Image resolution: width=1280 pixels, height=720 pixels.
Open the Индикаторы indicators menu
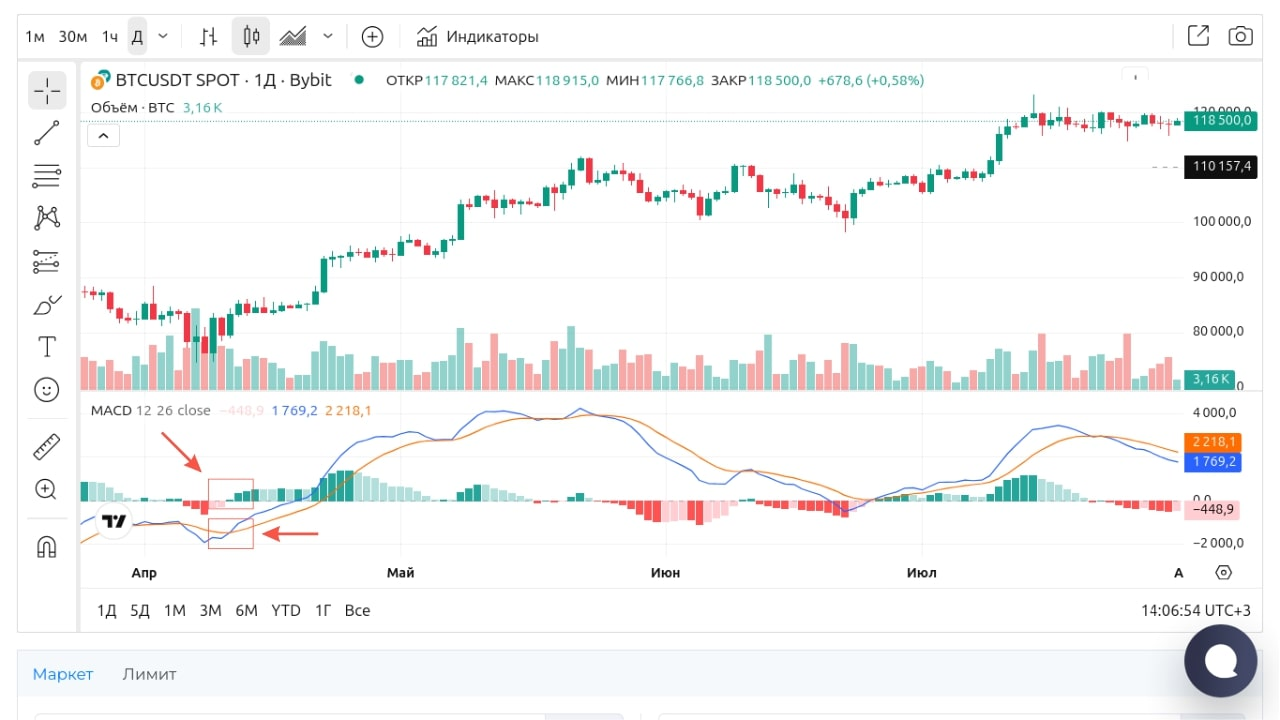(x=478, y=37)
